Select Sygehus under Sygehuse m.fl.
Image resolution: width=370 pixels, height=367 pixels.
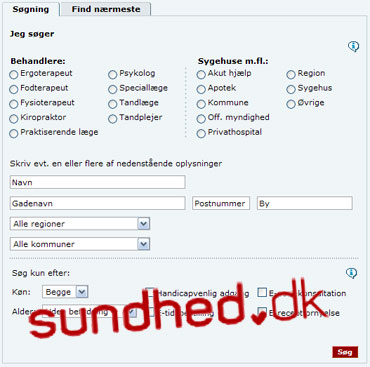291,89
